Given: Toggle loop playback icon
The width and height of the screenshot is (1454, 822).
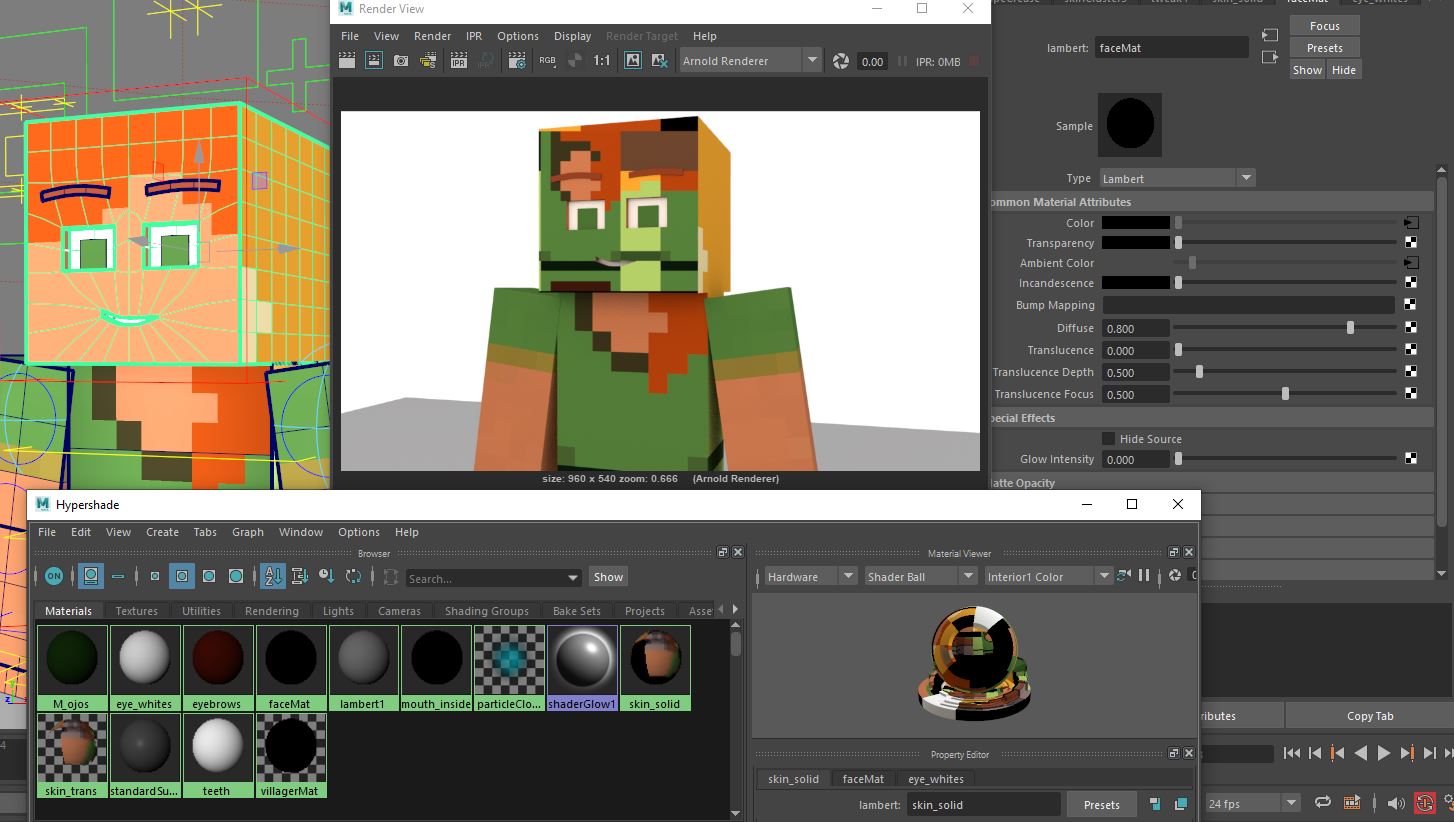Looking at the screenshot, I should (1323, 802).
